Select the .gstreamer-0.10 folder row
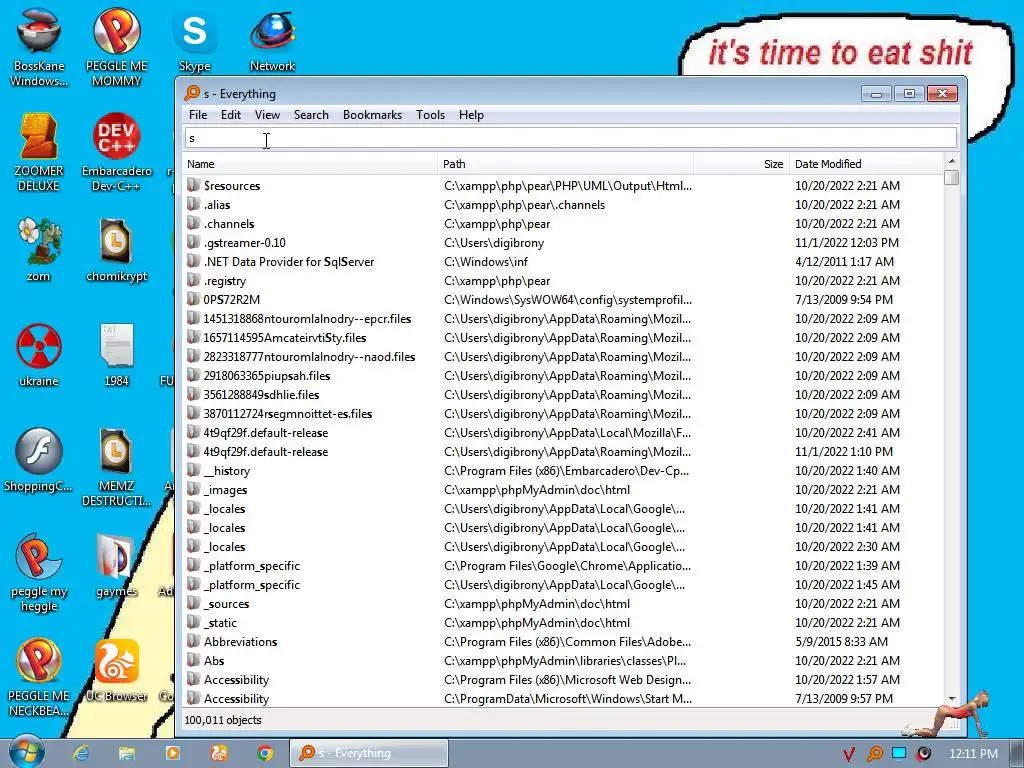 (563, 242)
